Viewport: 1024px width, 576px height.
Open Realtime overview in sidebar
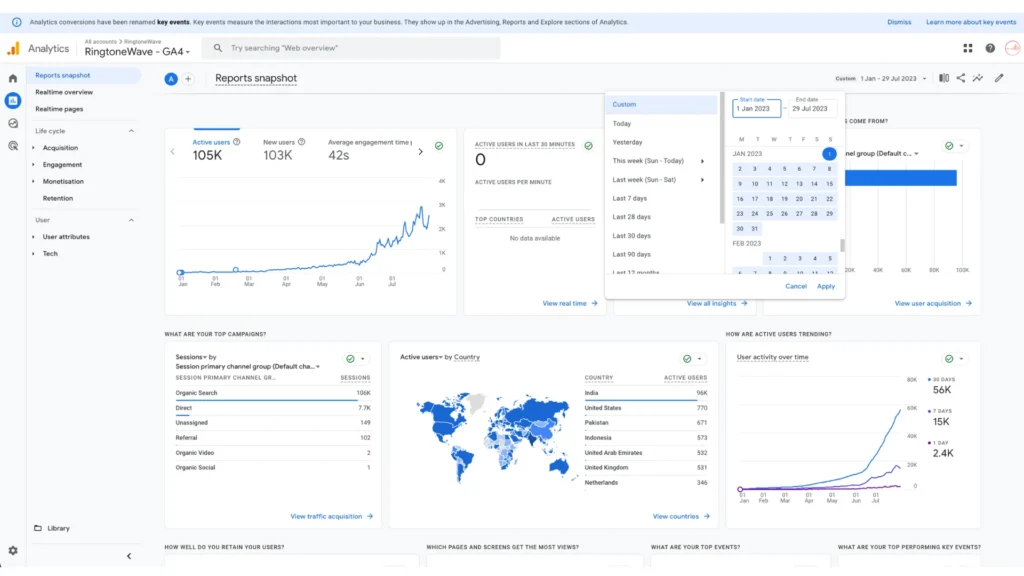tap(64, 92)
